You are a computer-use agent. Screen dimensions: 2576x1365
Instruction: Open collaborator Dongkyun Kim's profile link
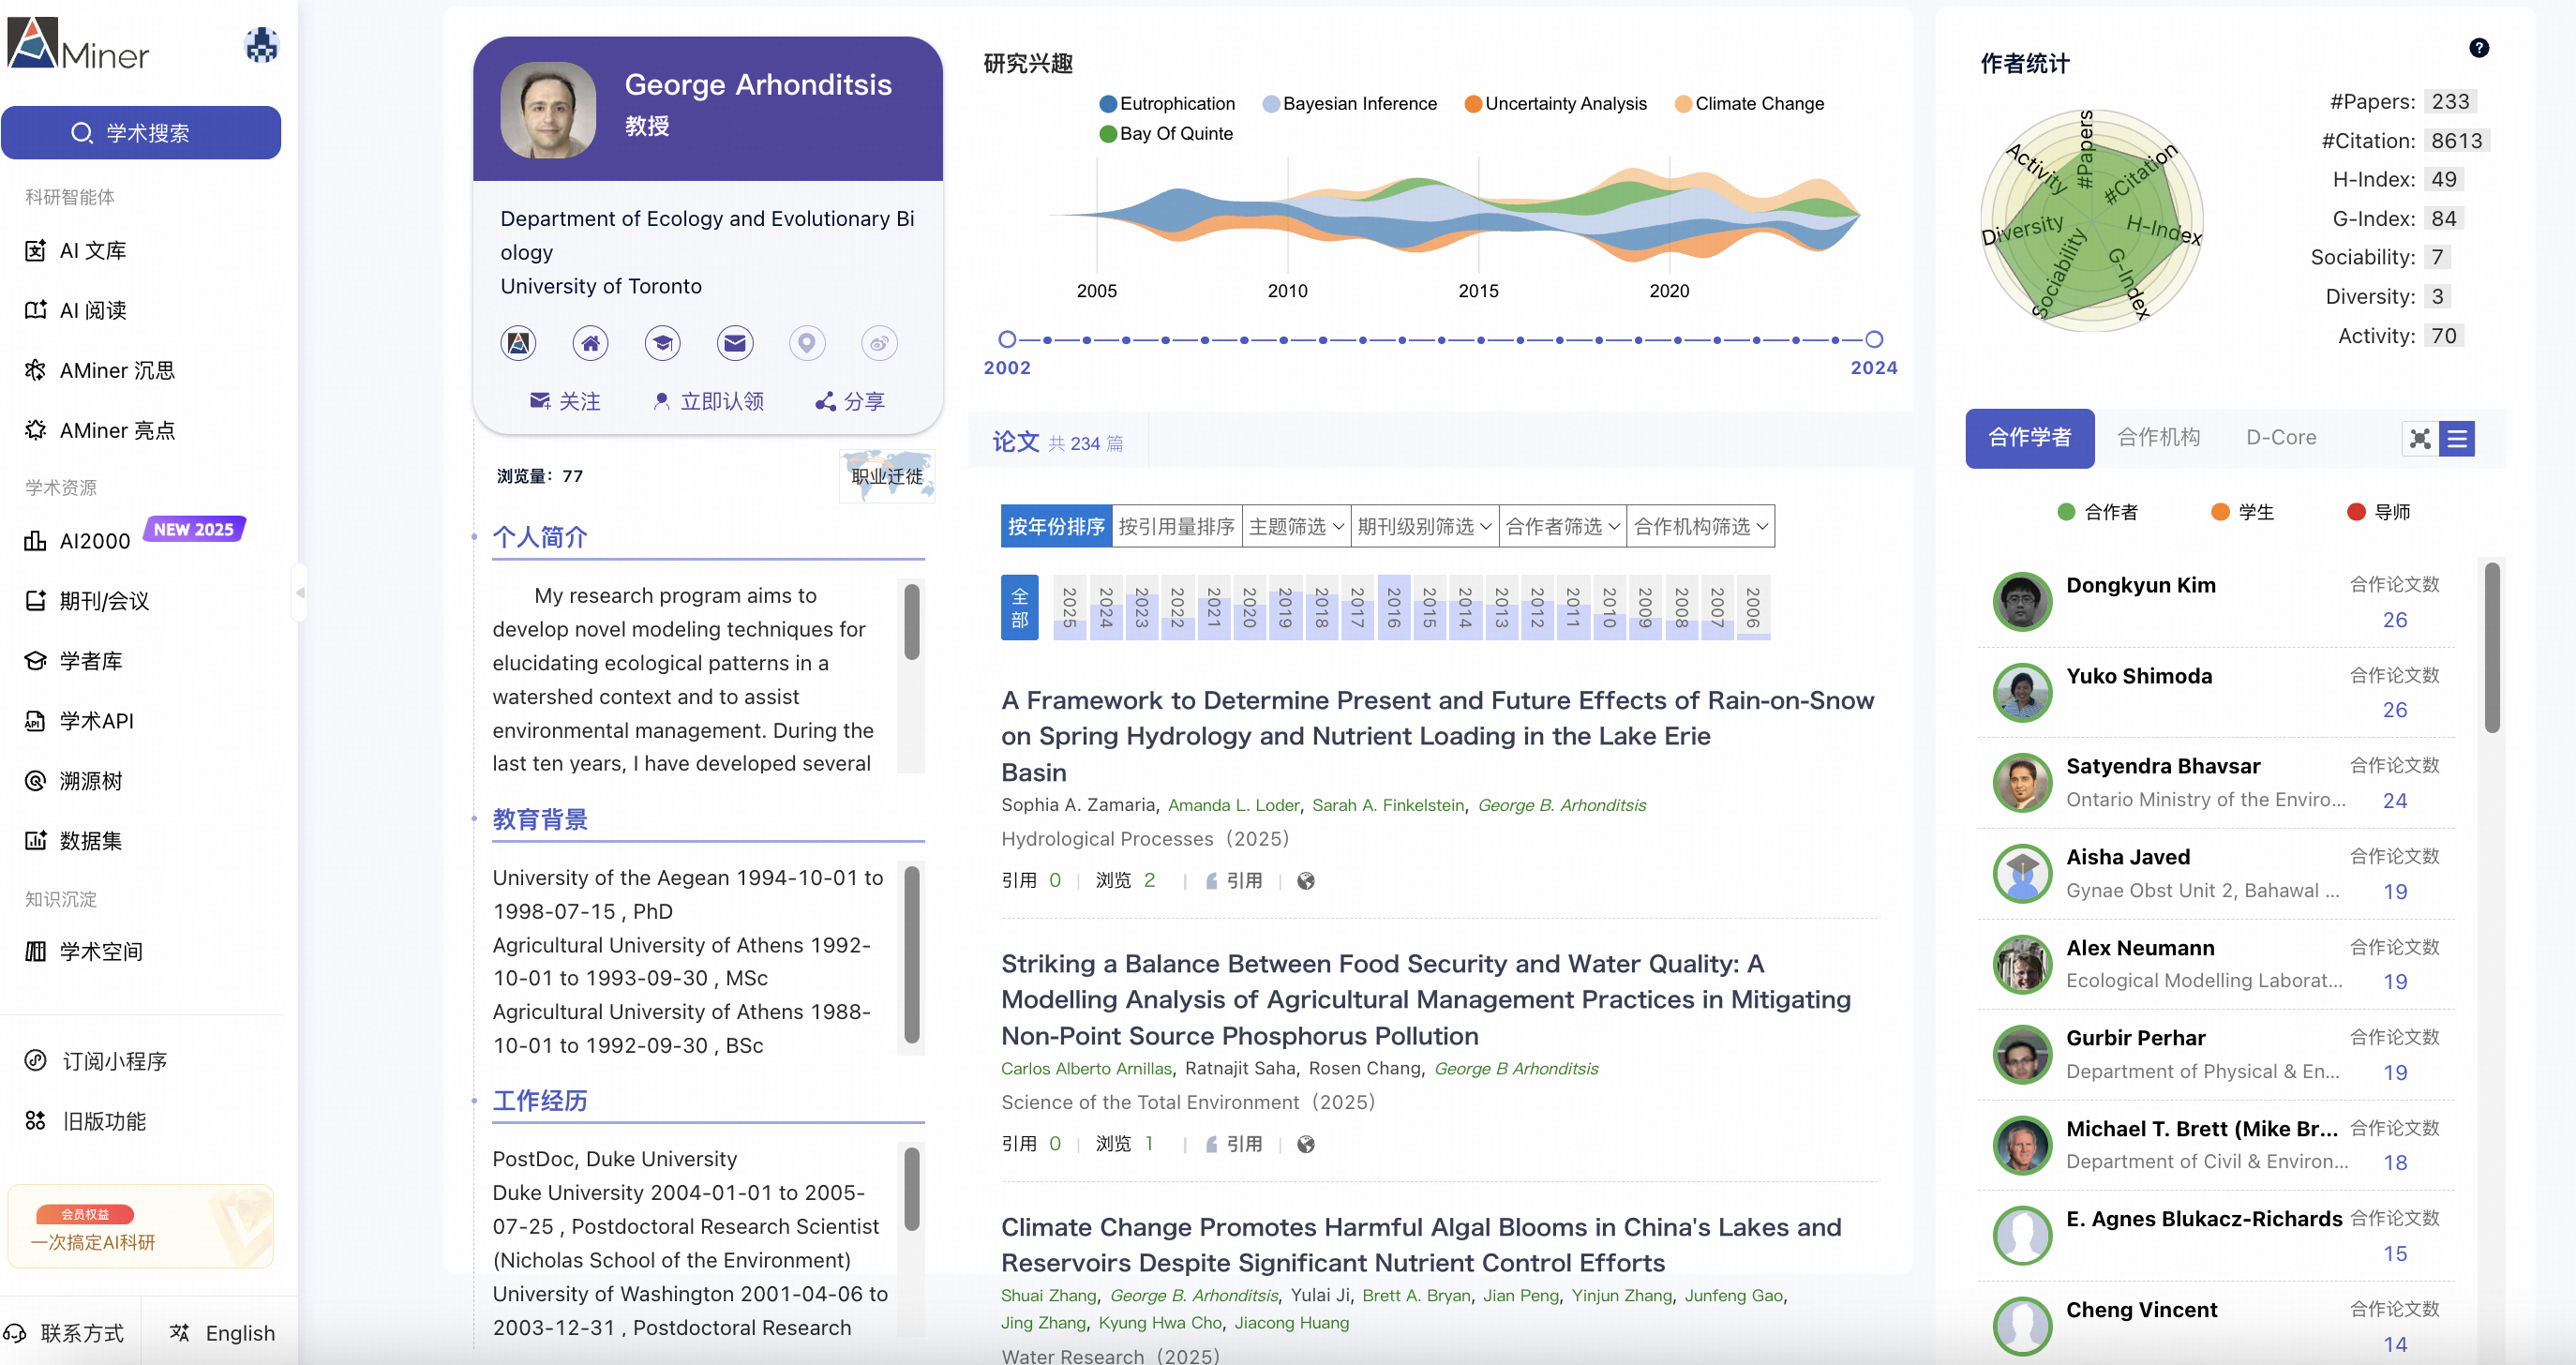[x=2140, y=585]
